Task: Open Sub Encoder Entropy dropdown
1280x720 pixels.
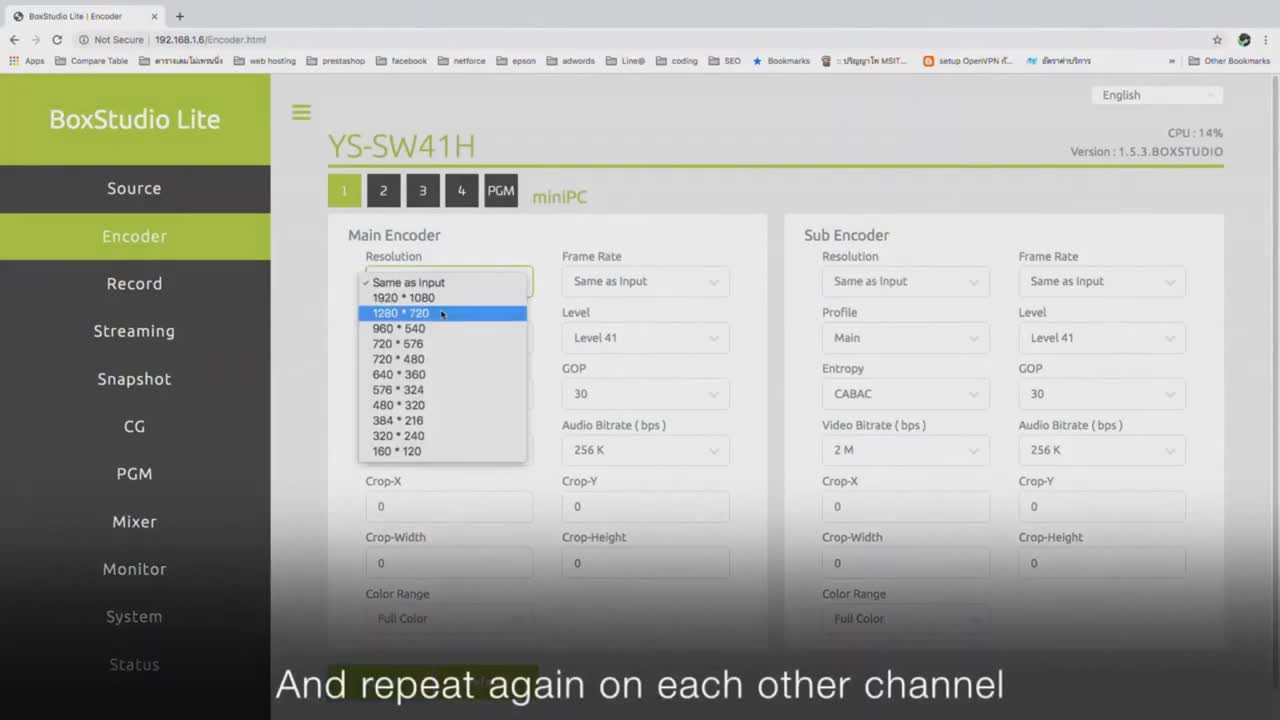Action: coord(905,394)
